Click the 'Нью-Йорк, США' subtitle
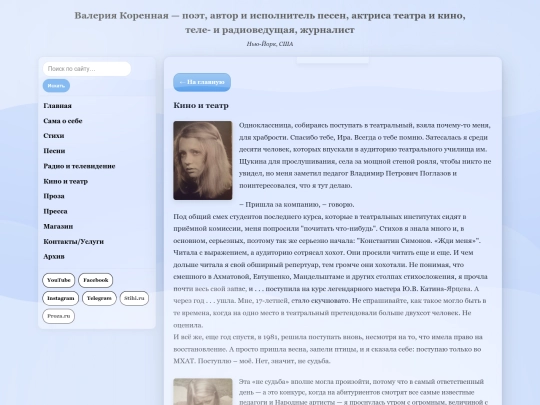 (x=270, y=44)
